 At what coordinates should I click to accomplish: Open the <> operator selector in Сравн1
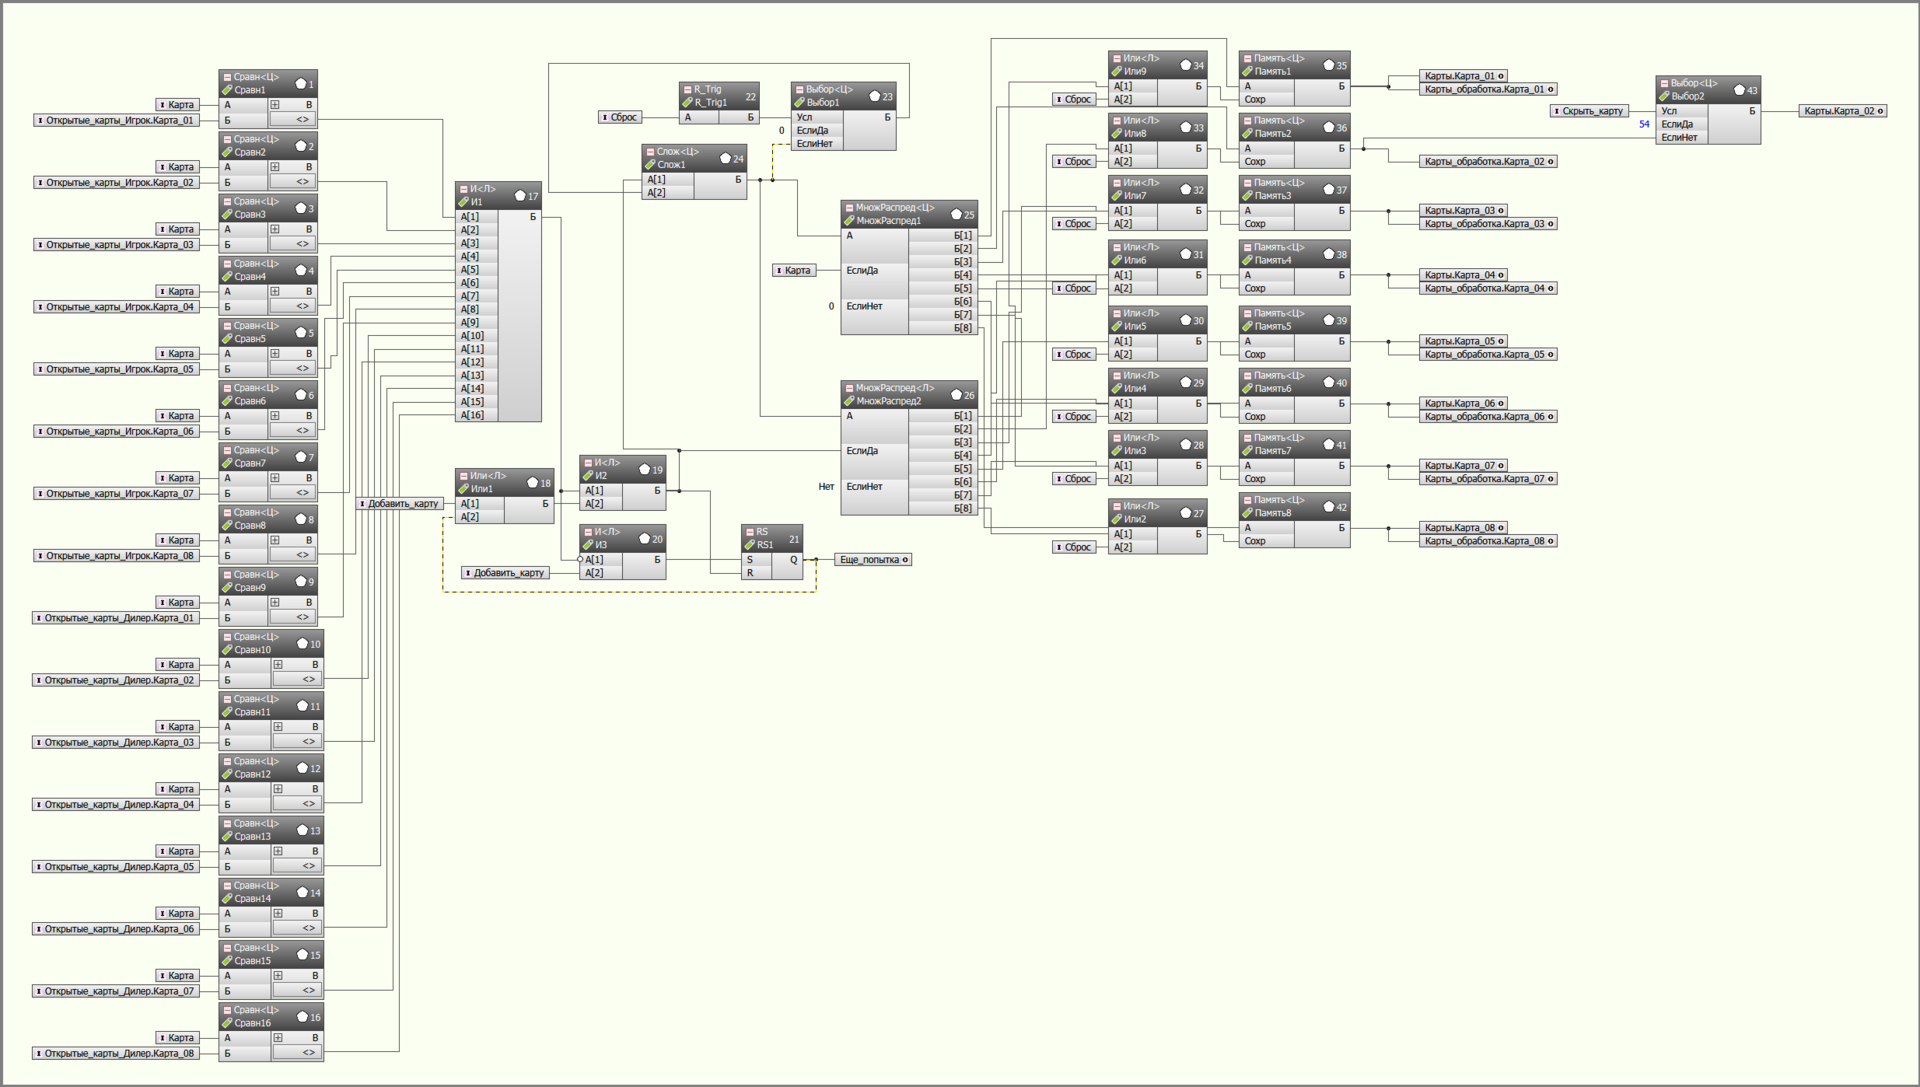coord(302,120)
